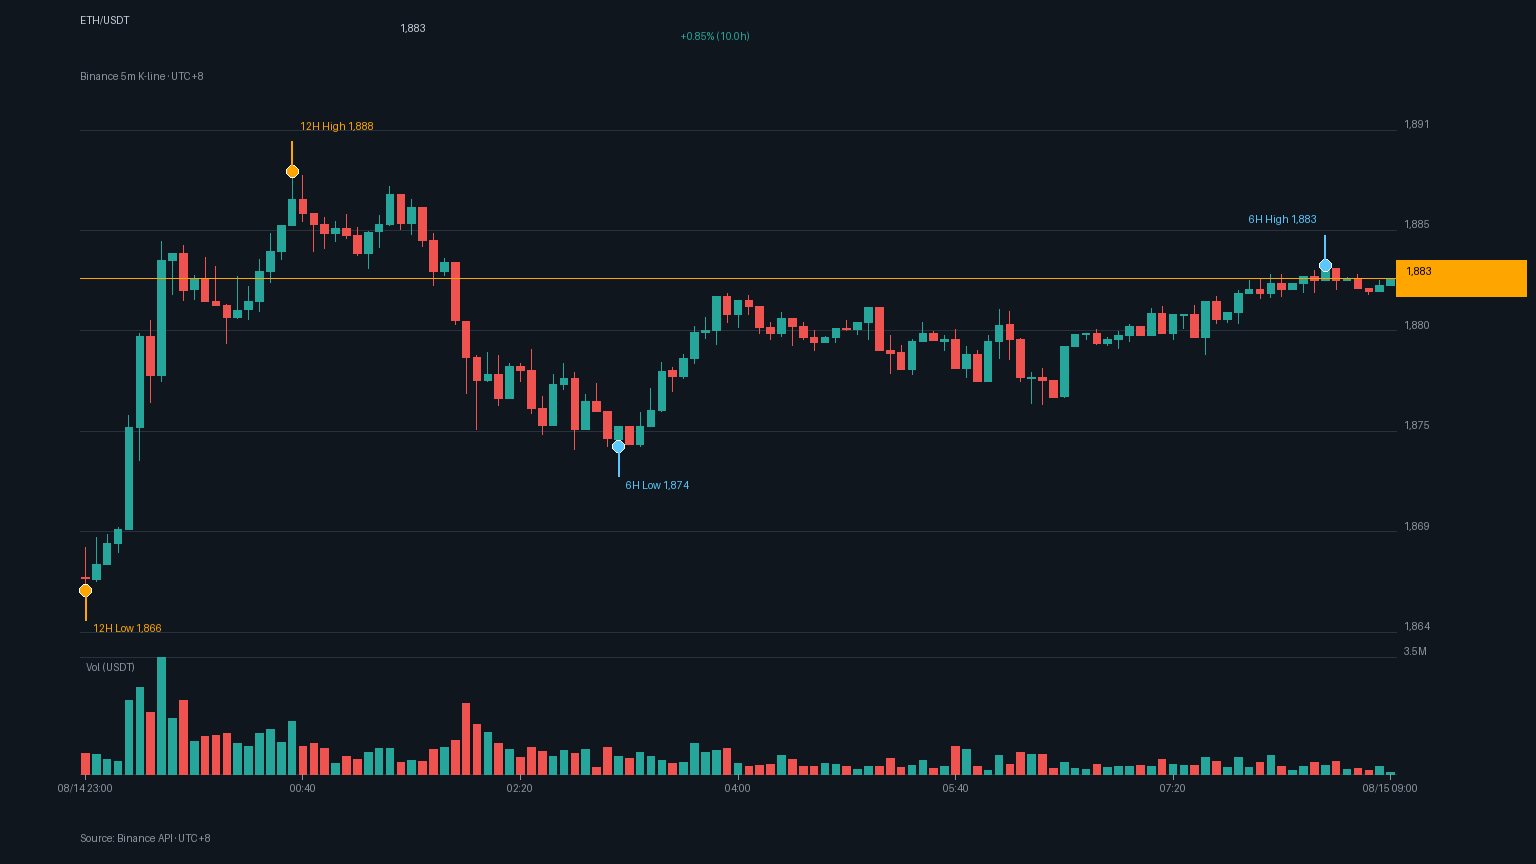Viewport: 1536px width, 864px height.
Task: Click the 05:40 time axis label
Action: [955, 788]
